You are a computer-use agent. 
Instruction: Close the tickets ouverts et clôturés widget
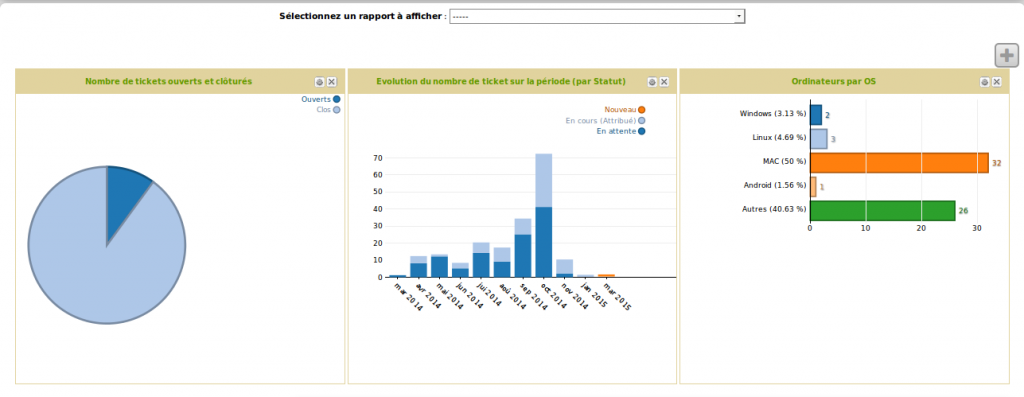[x=332, y=82]
